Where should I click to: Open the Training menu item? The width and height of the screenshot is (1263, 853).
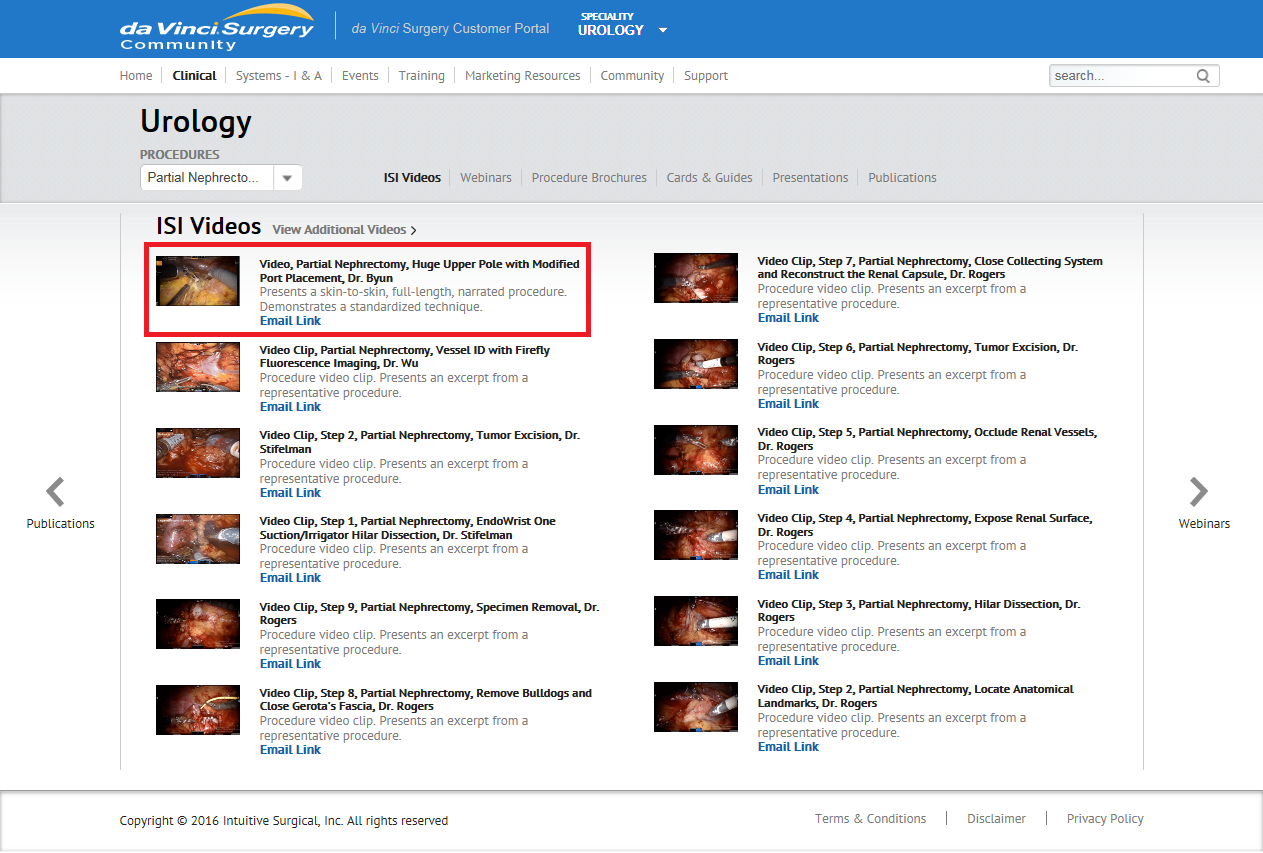(421, 76)
